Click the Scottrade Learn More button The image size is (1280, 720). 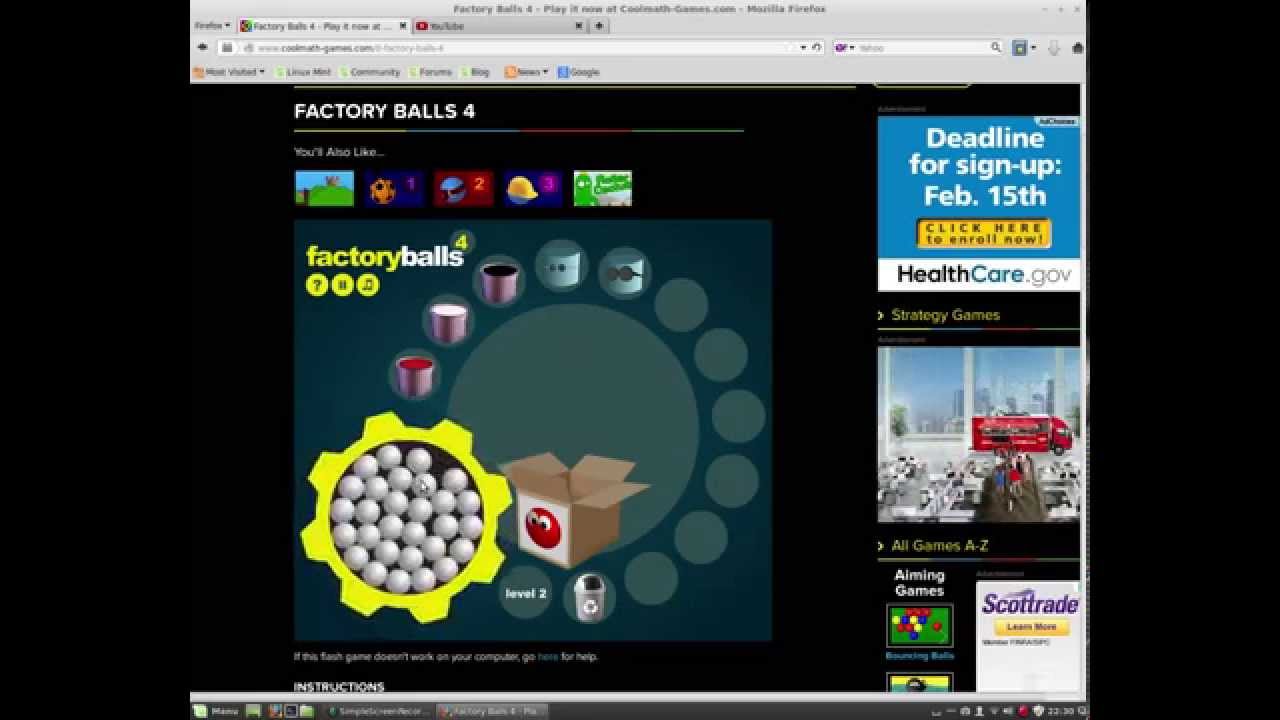coord(1031,627)
